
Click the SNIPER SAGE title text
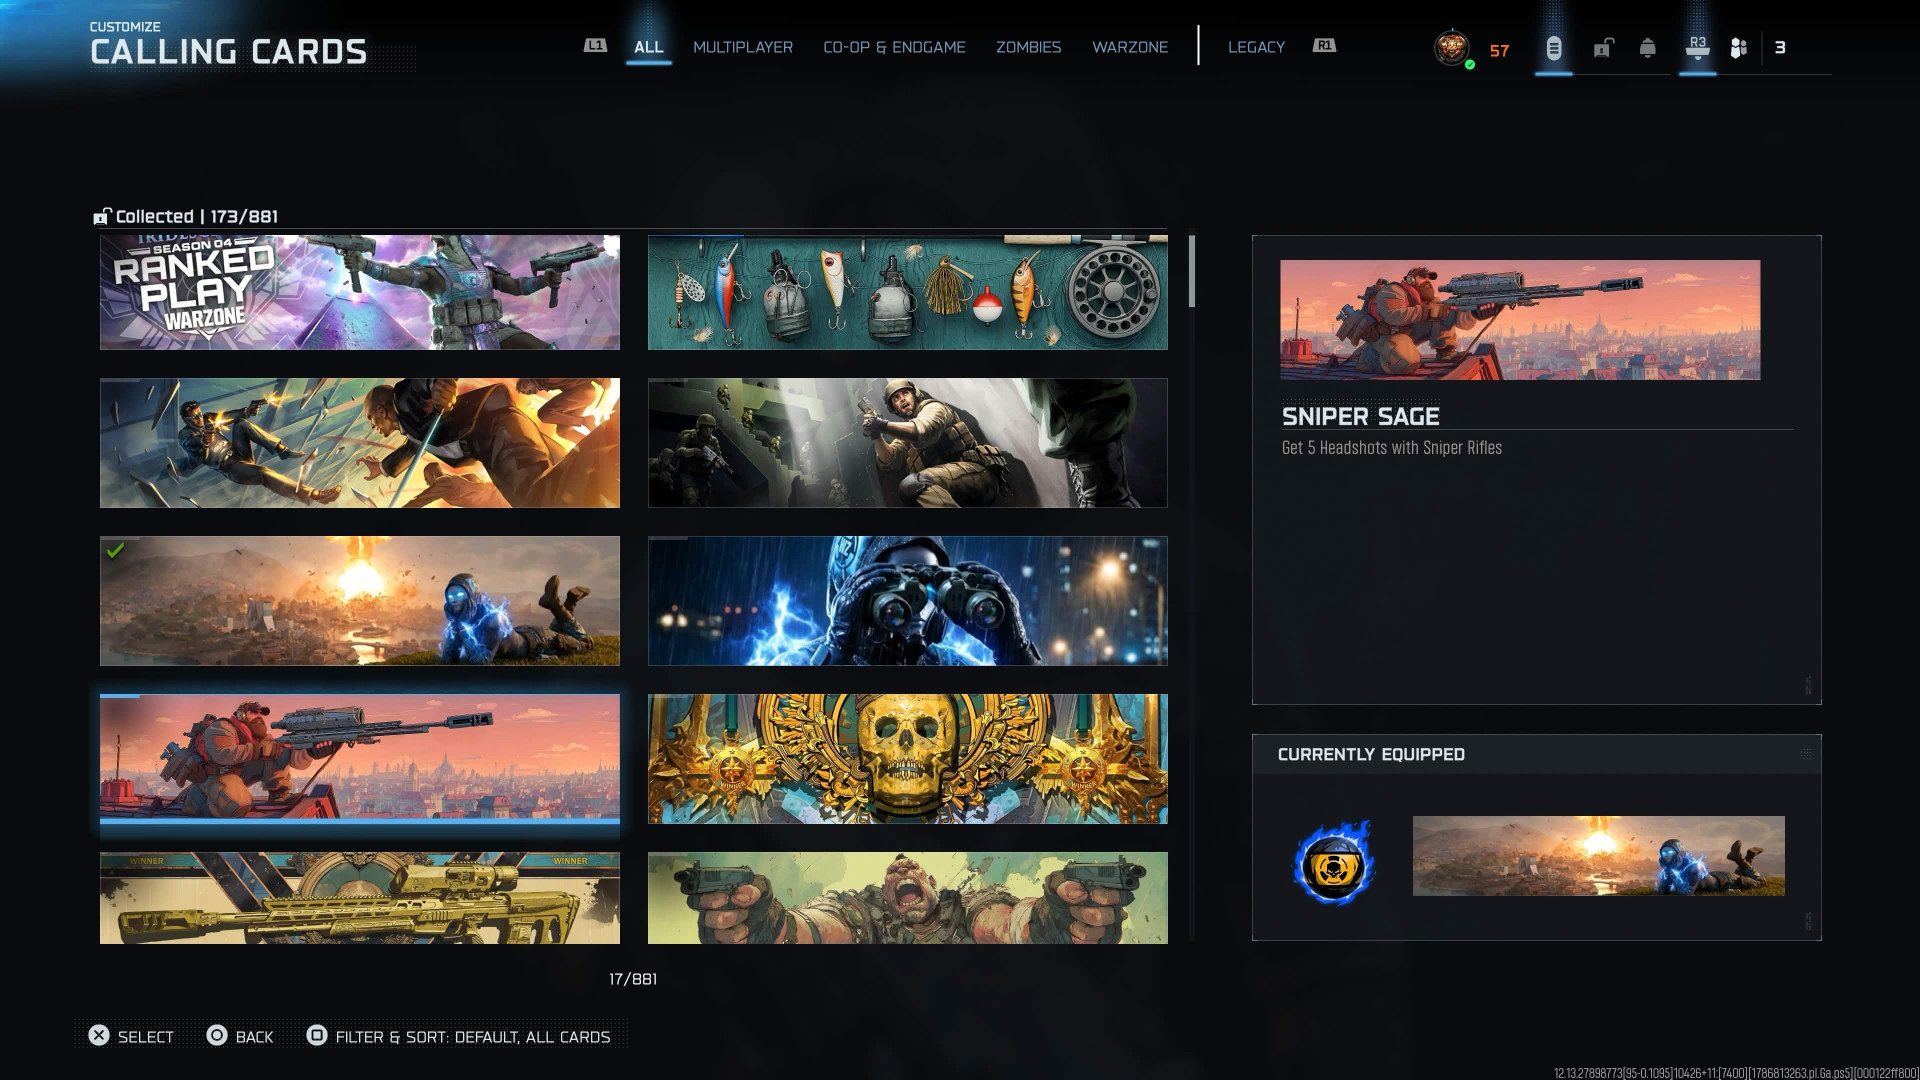coord(1361,416)
